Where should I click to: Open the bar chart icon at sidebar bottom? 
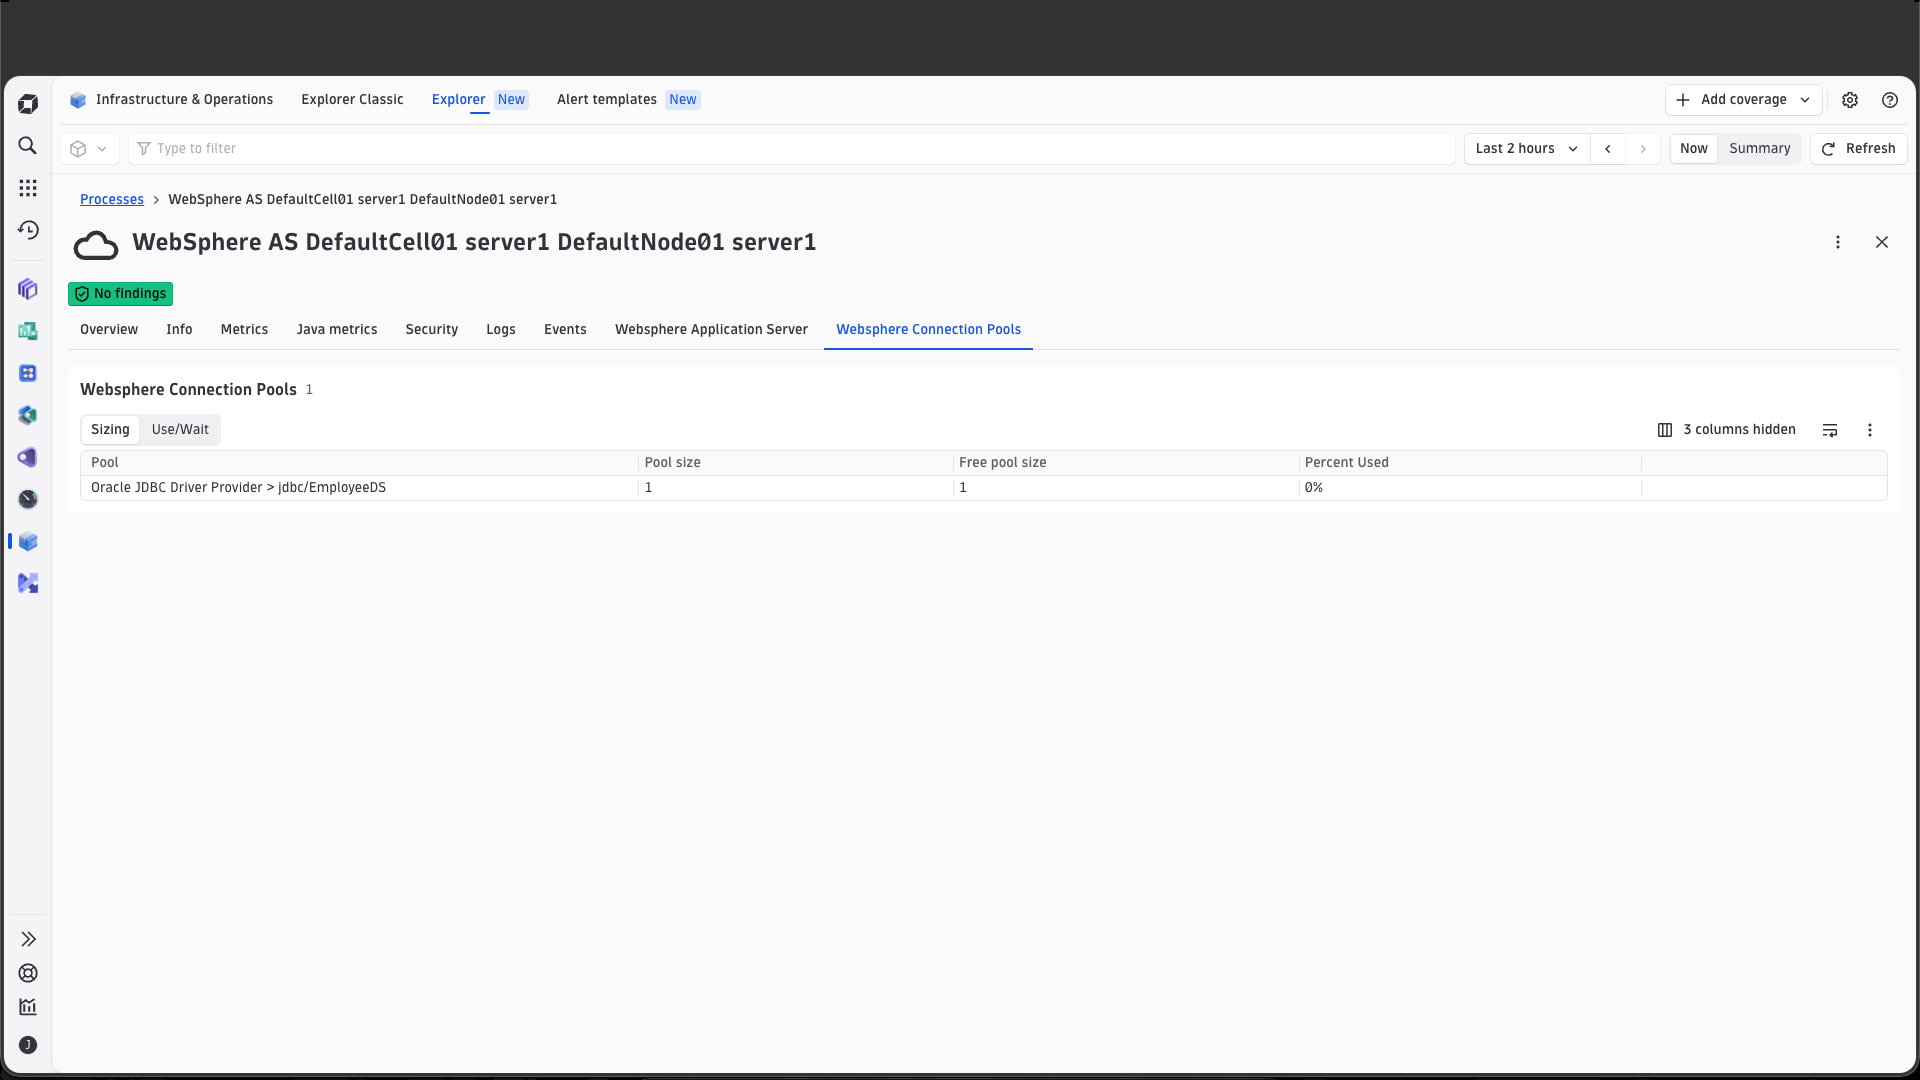28,1007
